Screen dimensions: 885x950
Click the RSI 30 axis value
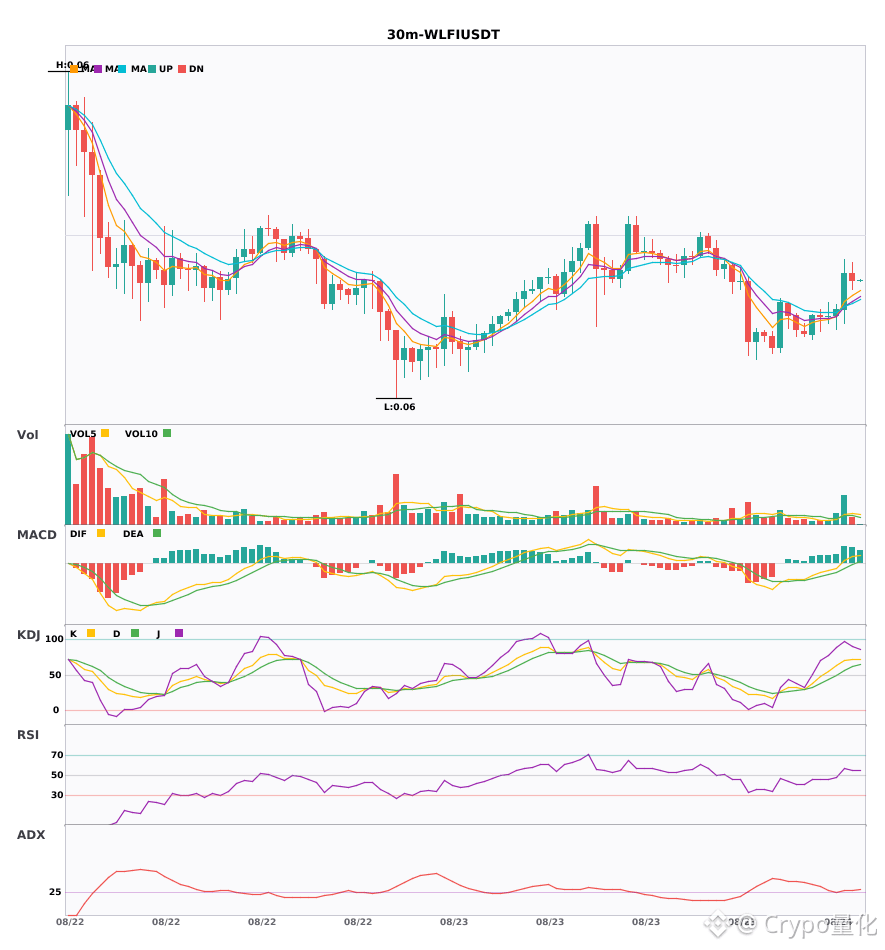[x=57, y=795]
